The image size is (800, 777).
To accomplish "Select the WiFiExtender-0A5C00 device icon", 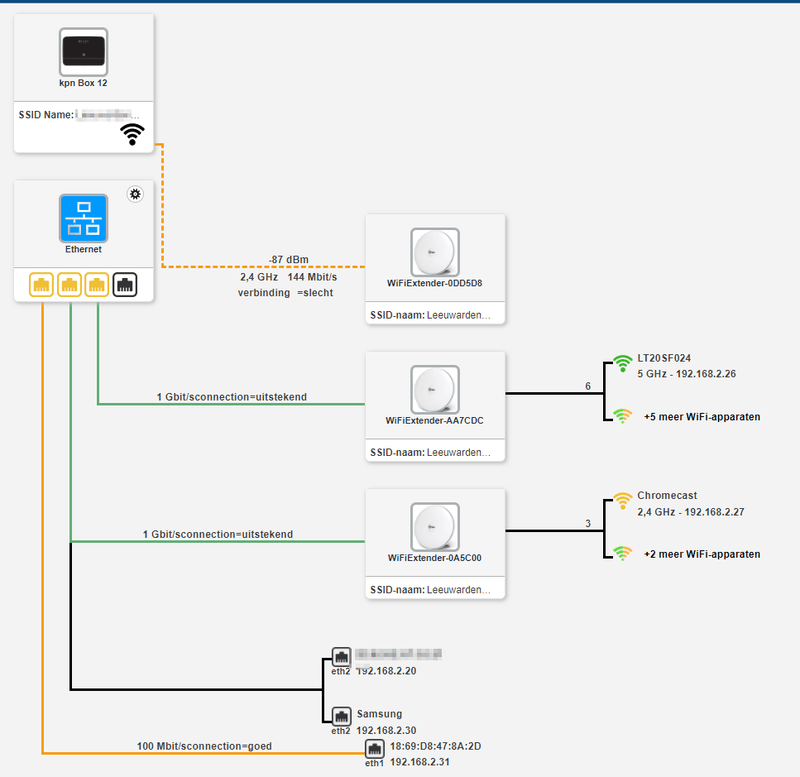I will [435, 527].
